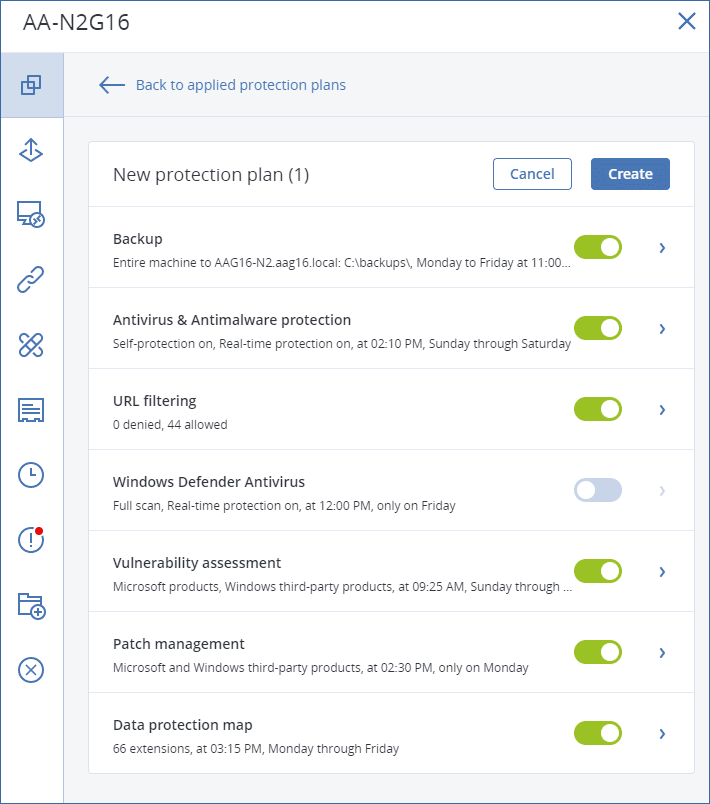Click the Create button
710x804 pixels.
pos(630,173)
